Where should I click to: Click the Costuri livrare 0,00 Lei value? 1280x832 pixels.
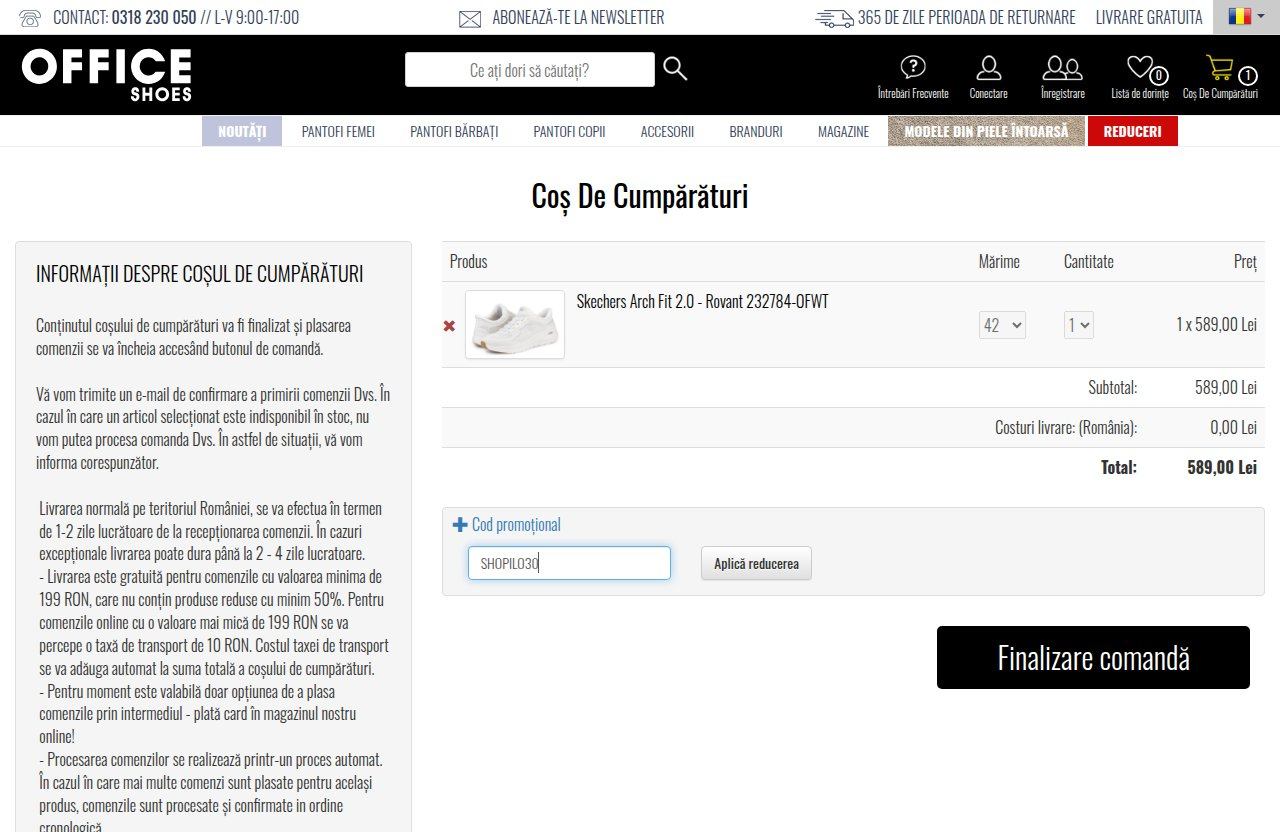[1233, 427]
